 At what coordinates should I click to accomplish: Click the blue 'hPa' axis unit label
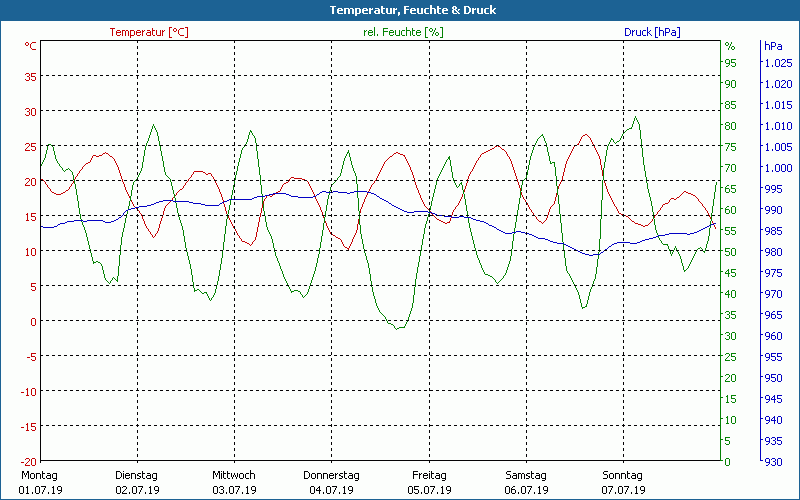pos(773,46)
